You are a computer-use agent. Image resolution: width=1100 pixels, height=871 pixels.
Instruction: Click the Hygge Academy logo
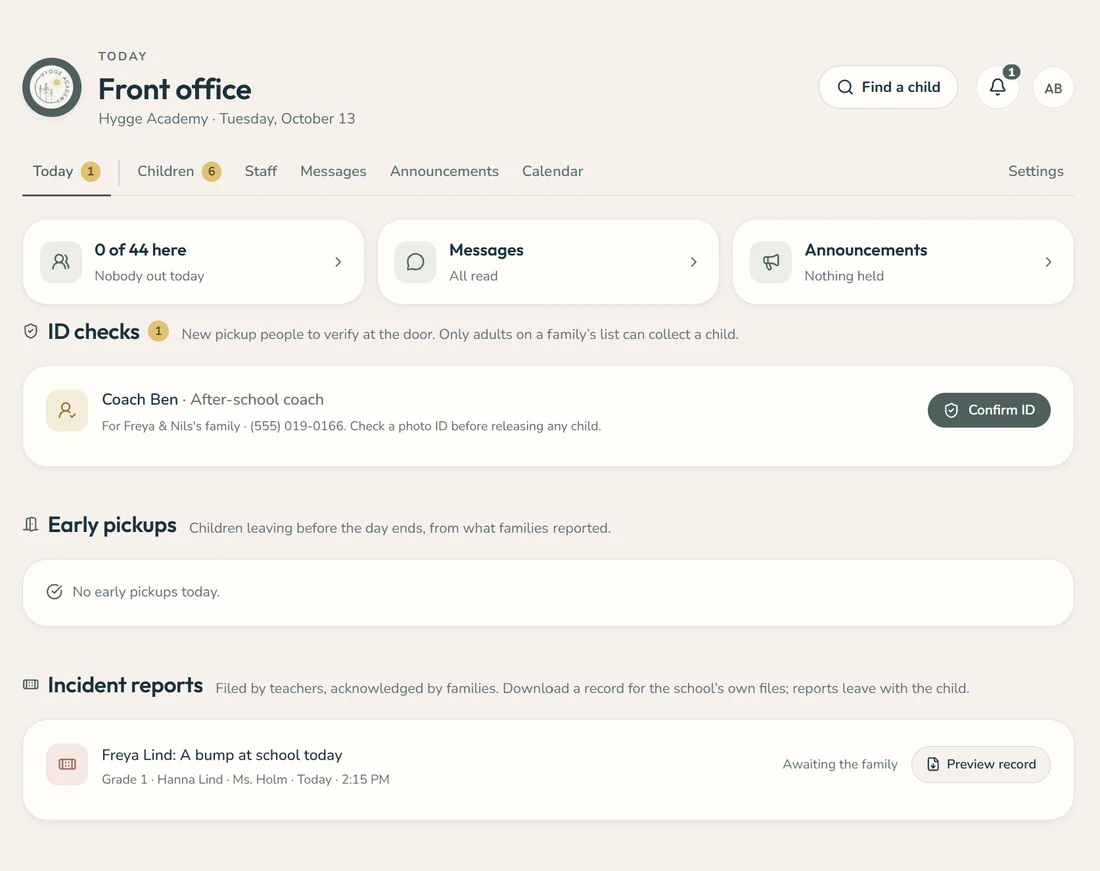(x=52, y=88)
